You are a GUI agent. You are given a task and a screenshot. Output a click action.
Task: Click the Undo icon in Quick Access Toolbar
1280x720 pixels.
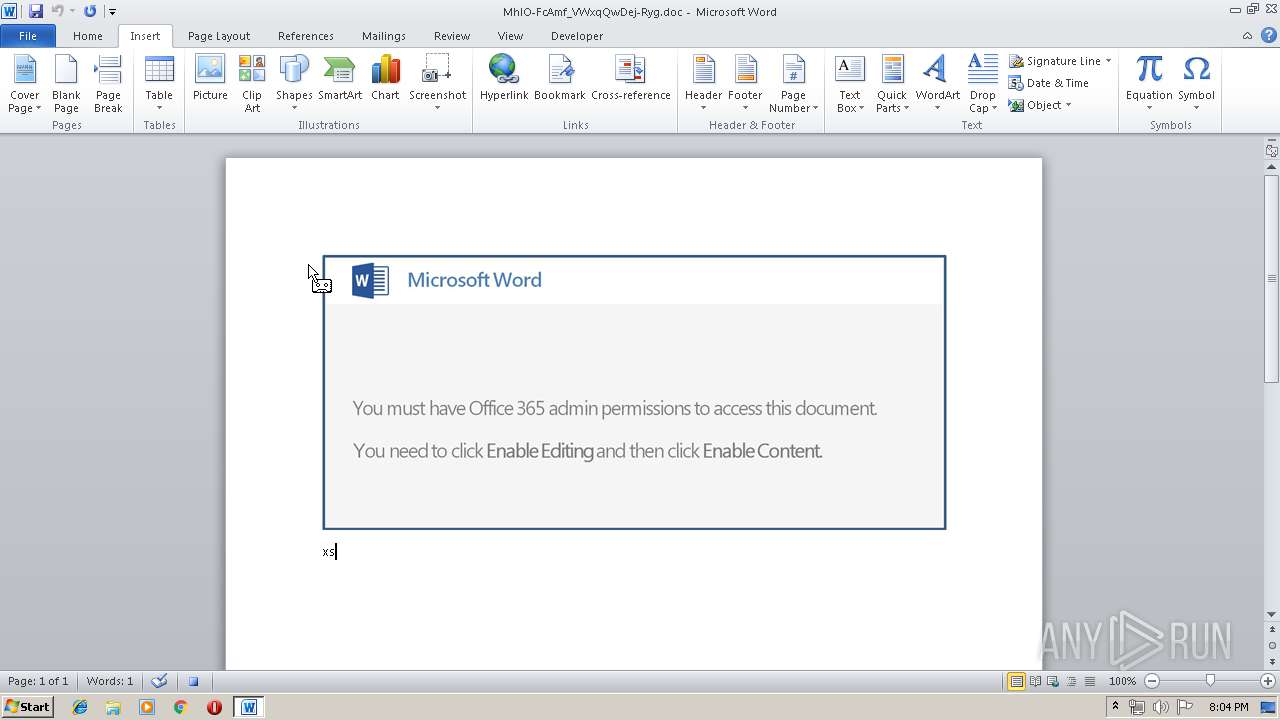(x=57, y=11)
